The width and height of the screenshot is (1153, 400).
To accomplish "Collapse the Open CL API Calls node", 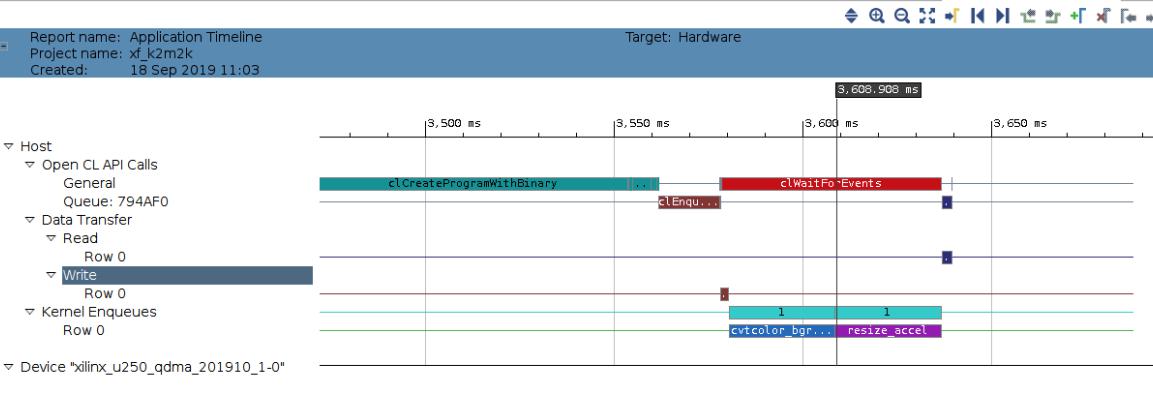I will tap(30, 165).
